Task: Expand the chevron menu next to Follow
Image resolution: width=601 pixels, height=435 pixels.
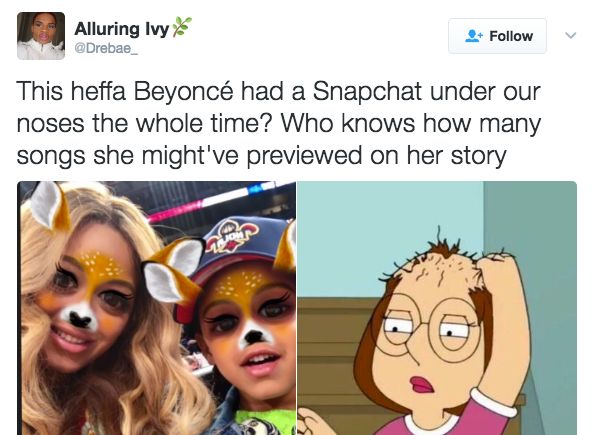Action: pos(571,35)
